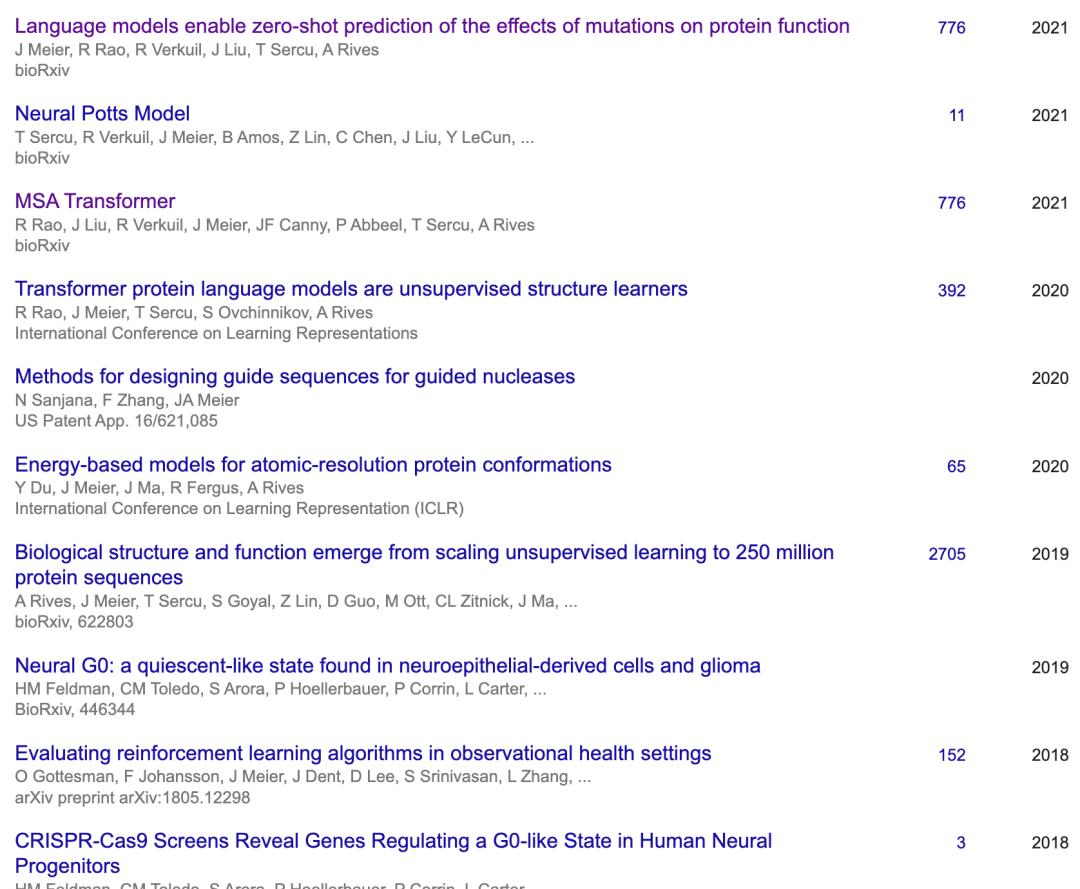The image size is (1080, 889).
Task: View the 11 citations of Neural Potts Model
Action: 957,115
